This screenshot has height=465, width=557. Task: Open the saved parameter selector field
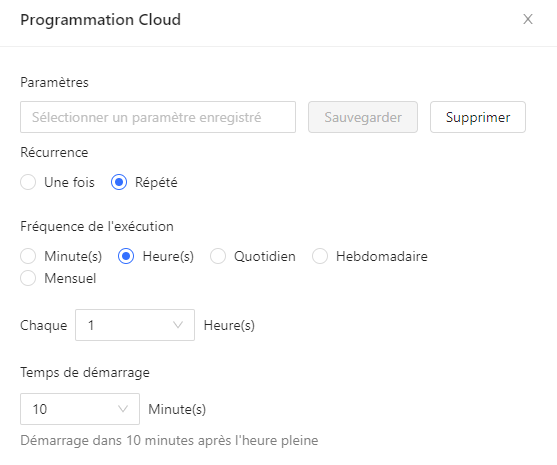coord(158,117)
